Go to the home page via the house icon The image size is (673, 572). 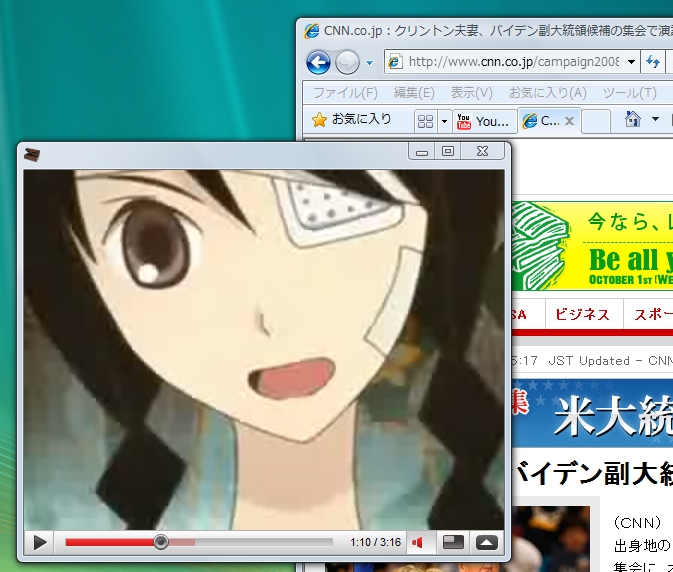tap(632, 119)
